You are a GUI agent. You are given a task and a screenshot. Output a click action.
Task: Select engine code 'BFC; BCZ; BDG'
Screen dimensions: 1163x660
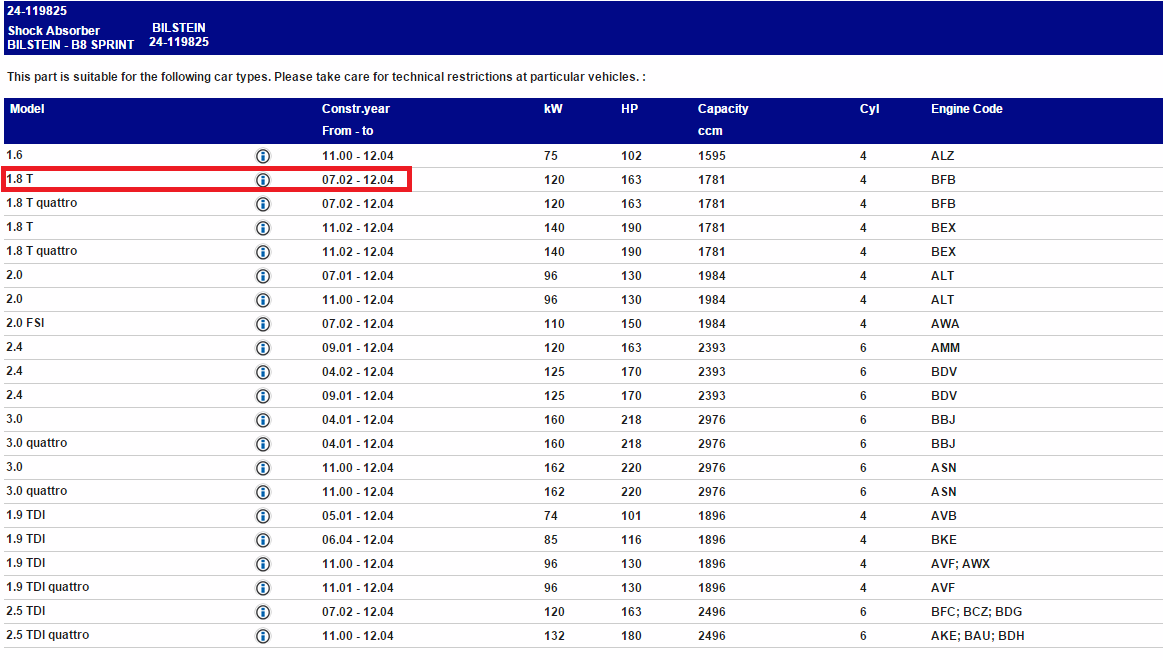tap(976, 612)
